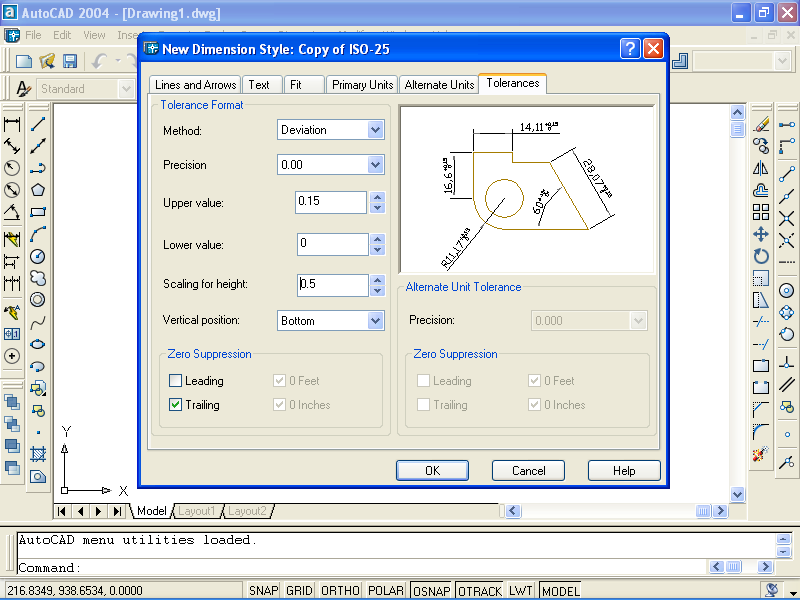Toggle LWT lineweight display in status bar
Image resolution: width=800 pixels, height=600 pixels.
[x=520, y=591]
